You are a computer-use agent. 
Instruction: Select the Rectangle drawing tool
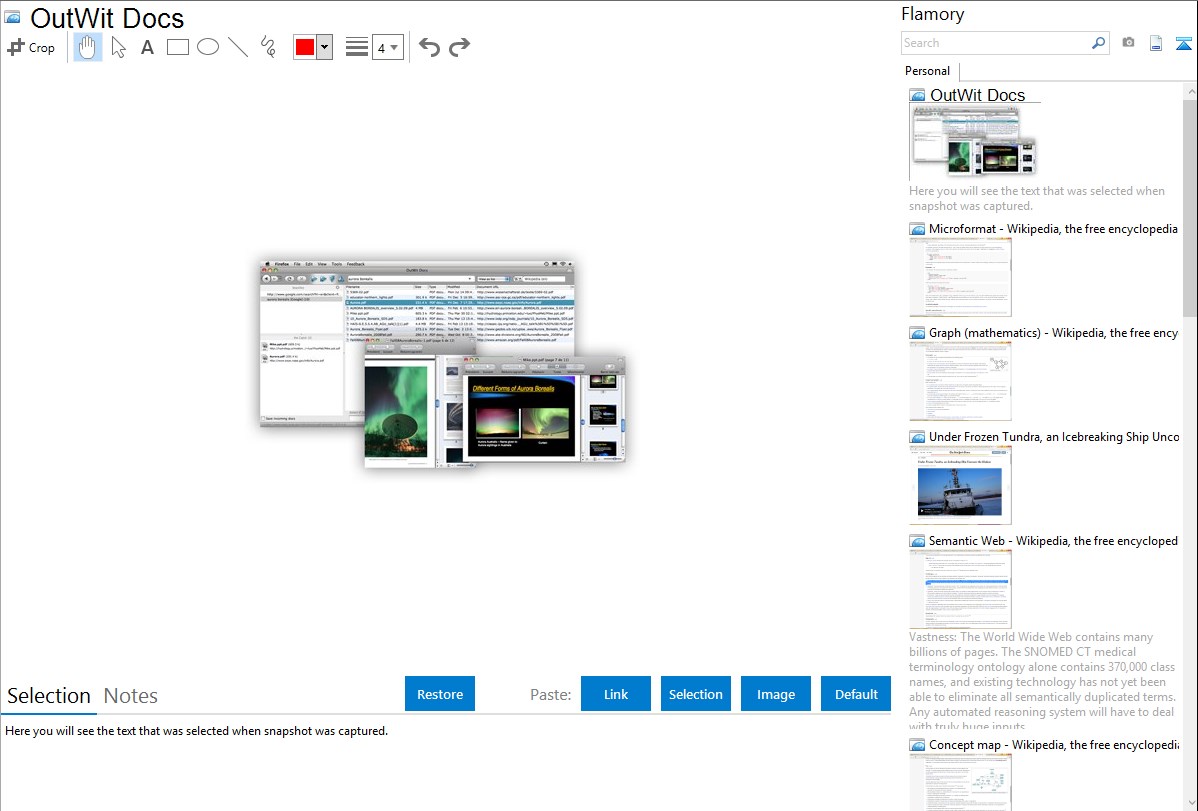pyautogui.click(x=177, y=47)
